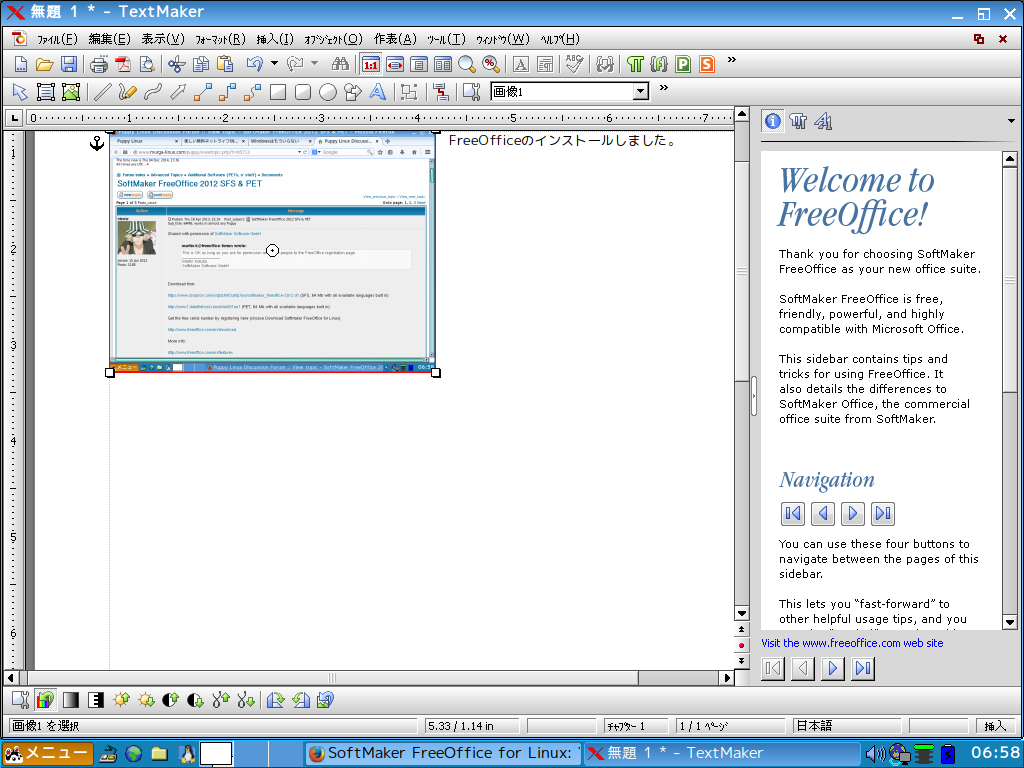Set zoom to actual size 1:1
This screenshot has width=1024, height=768.
(370, 64)
